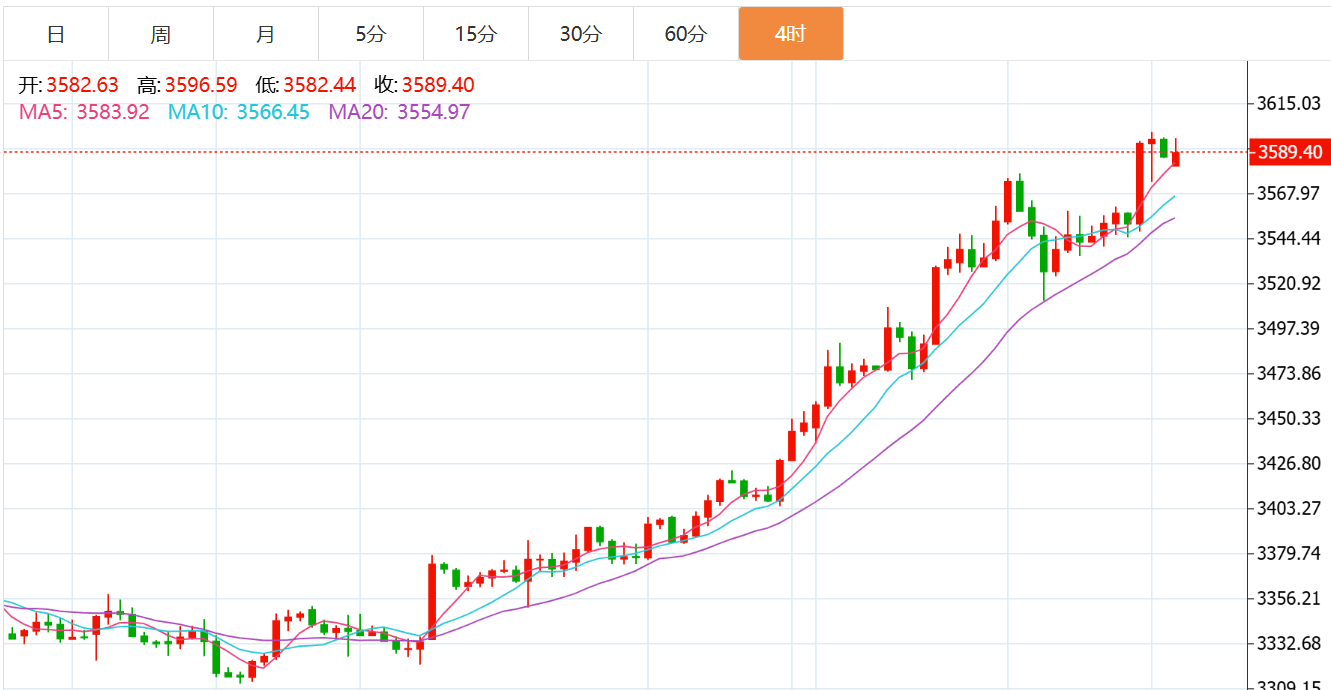Screen dimensions: 1331x690
Task: Select the 低 low price 3582.44
Action: tap(319, 85)
